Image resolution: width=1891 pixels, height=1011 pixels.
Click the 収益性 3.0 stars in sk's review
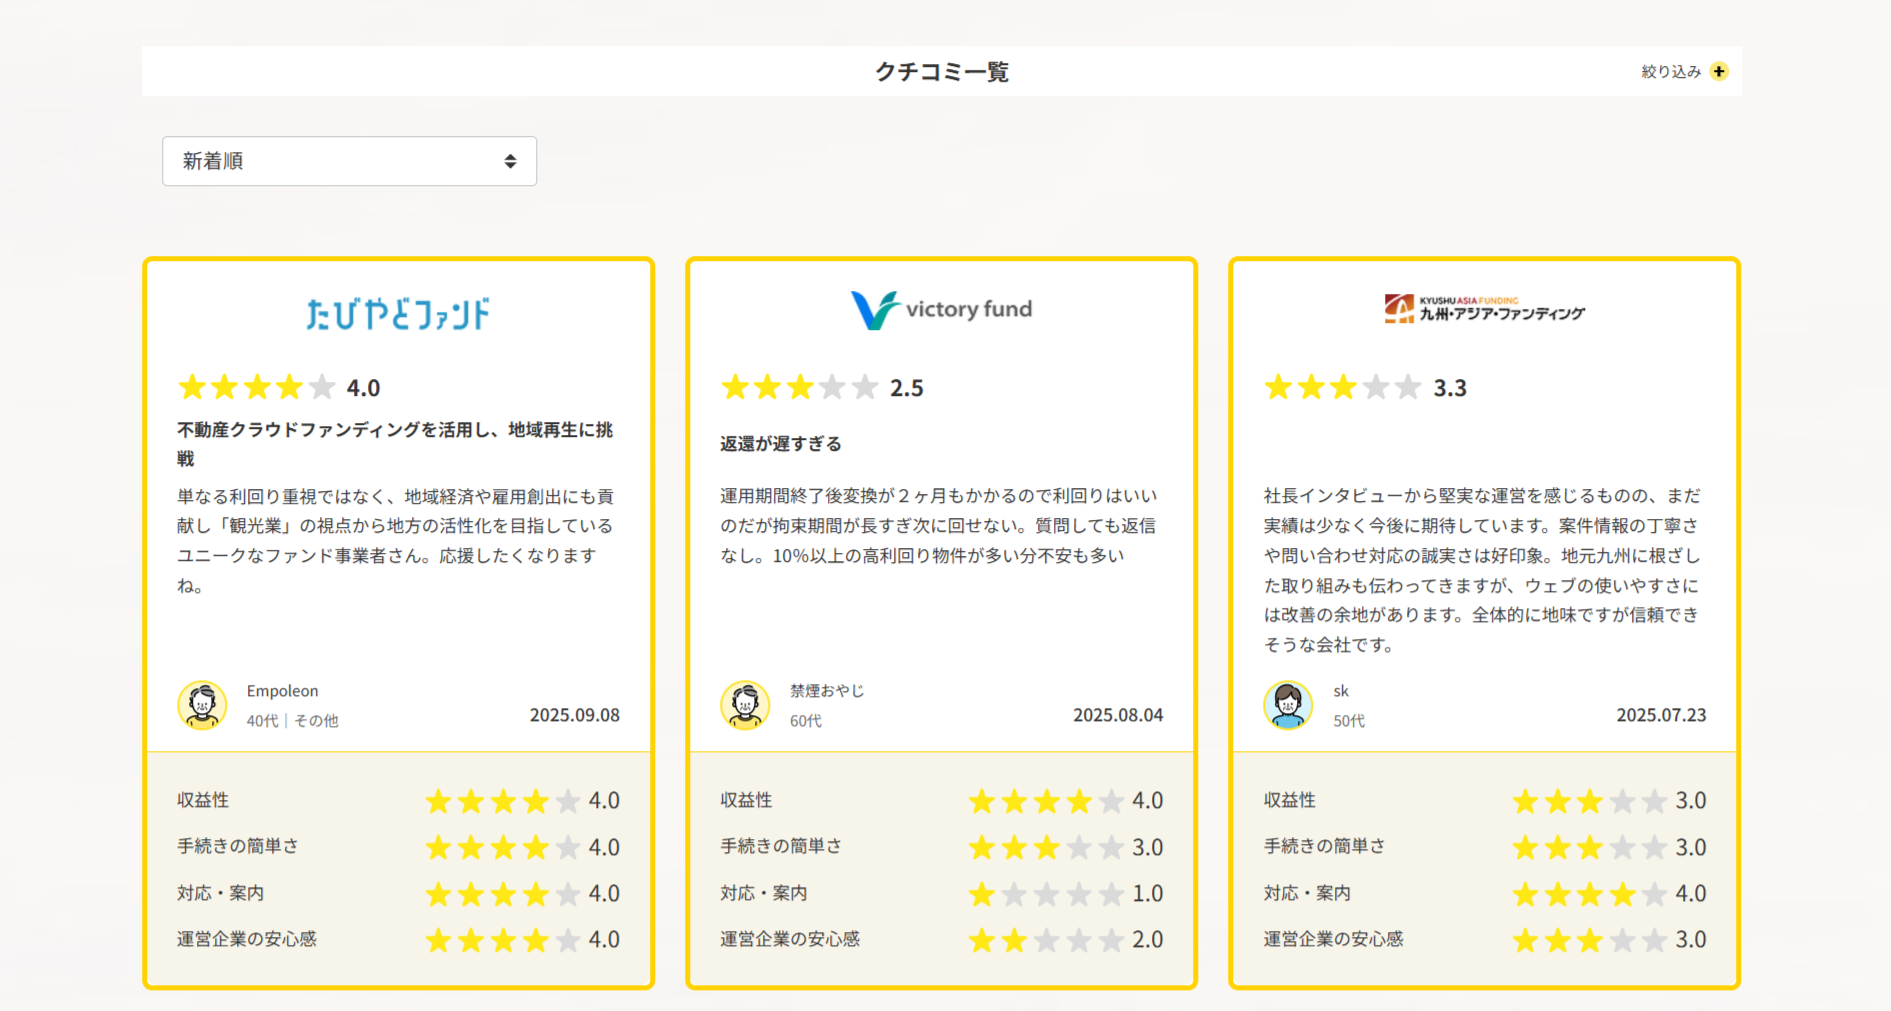(x=1589, y=801)
